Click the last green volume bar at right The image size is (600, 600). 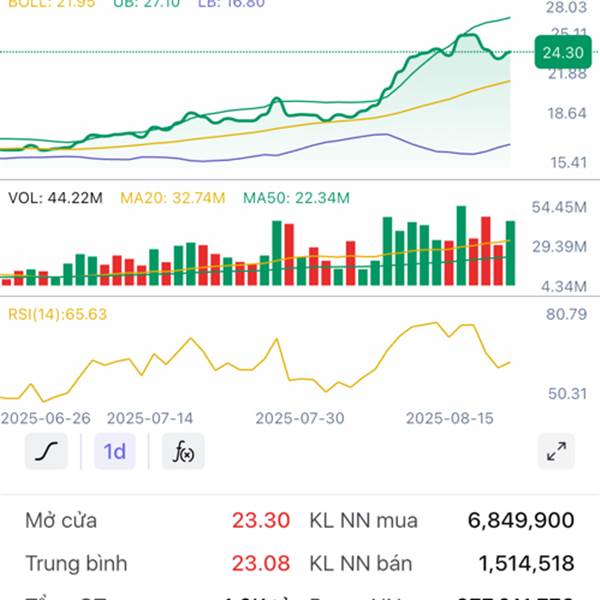coord(510,253)
